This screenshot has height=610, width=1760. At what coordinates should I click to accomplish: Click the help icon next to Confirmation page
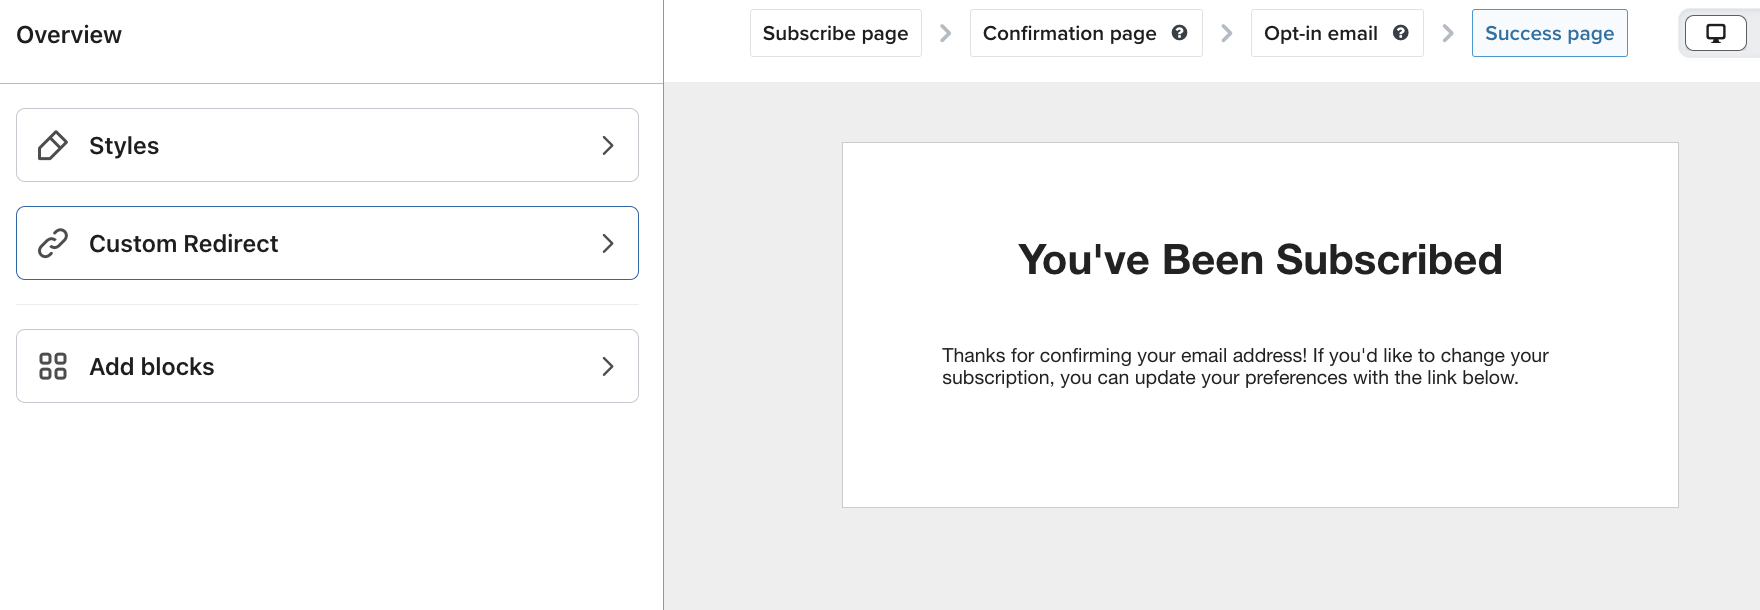pyautogui.click(x=1179, y=33)
